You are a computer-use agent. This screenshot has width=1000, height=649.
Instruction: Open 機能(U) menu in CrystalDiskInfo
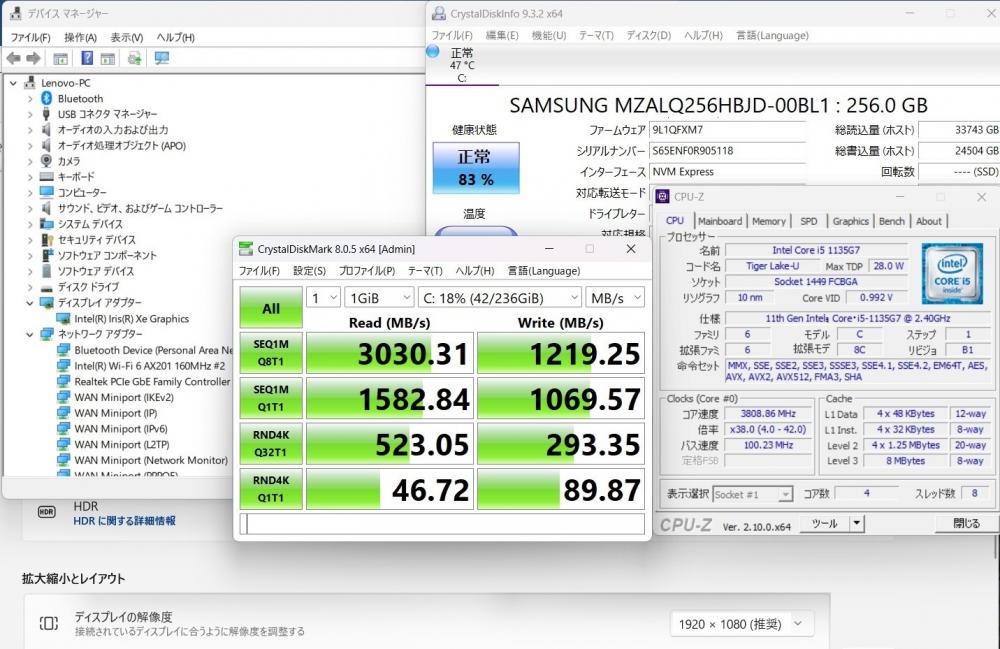pos(549,36)
